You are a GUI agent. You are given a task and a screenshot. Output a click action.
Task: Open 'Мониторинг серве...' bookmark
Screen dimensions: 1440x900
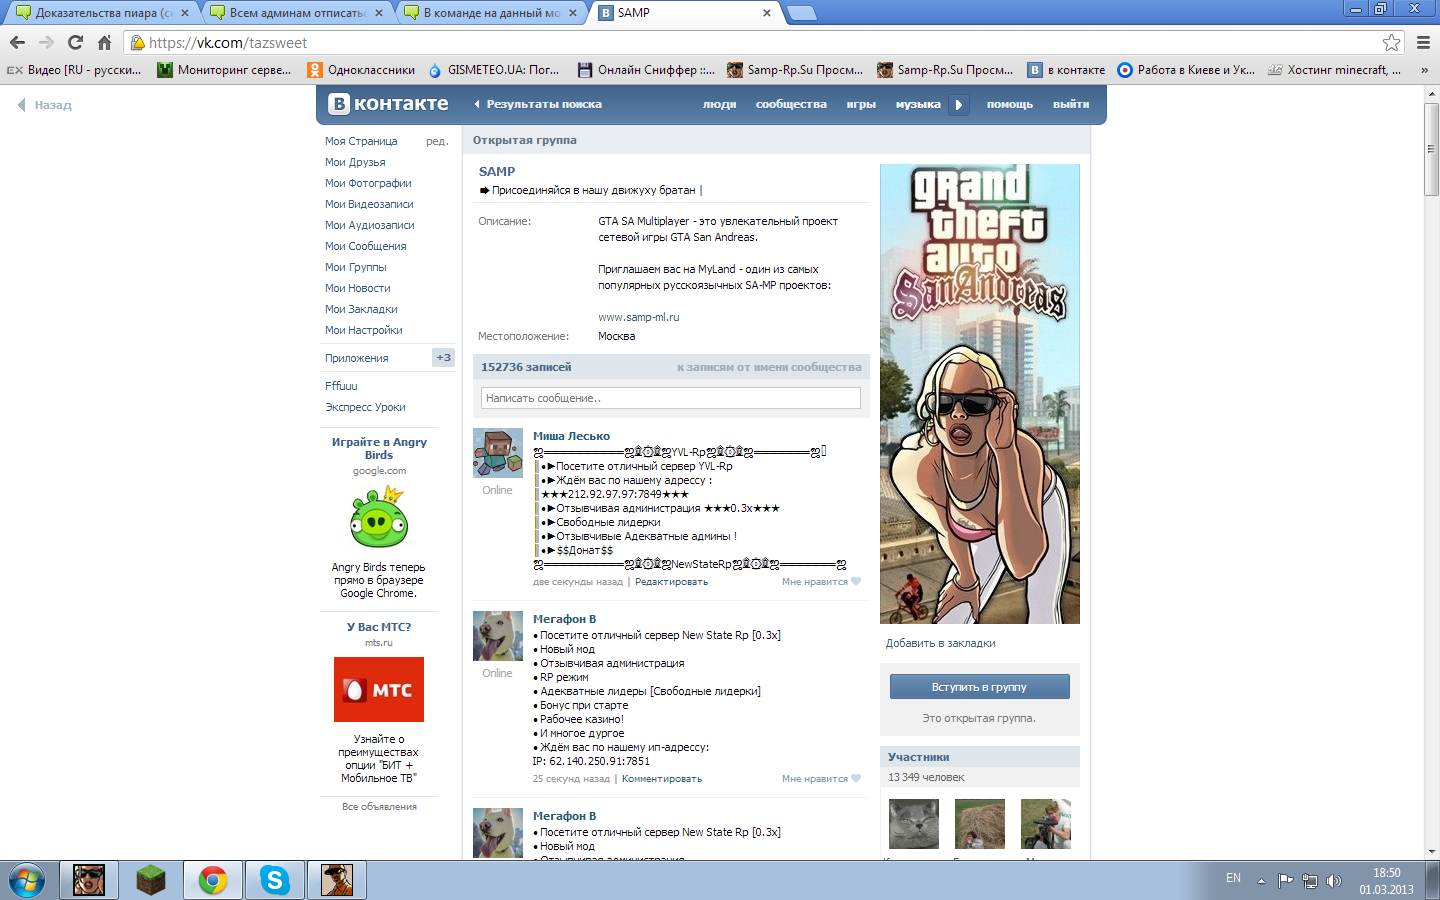coord(224,70)
